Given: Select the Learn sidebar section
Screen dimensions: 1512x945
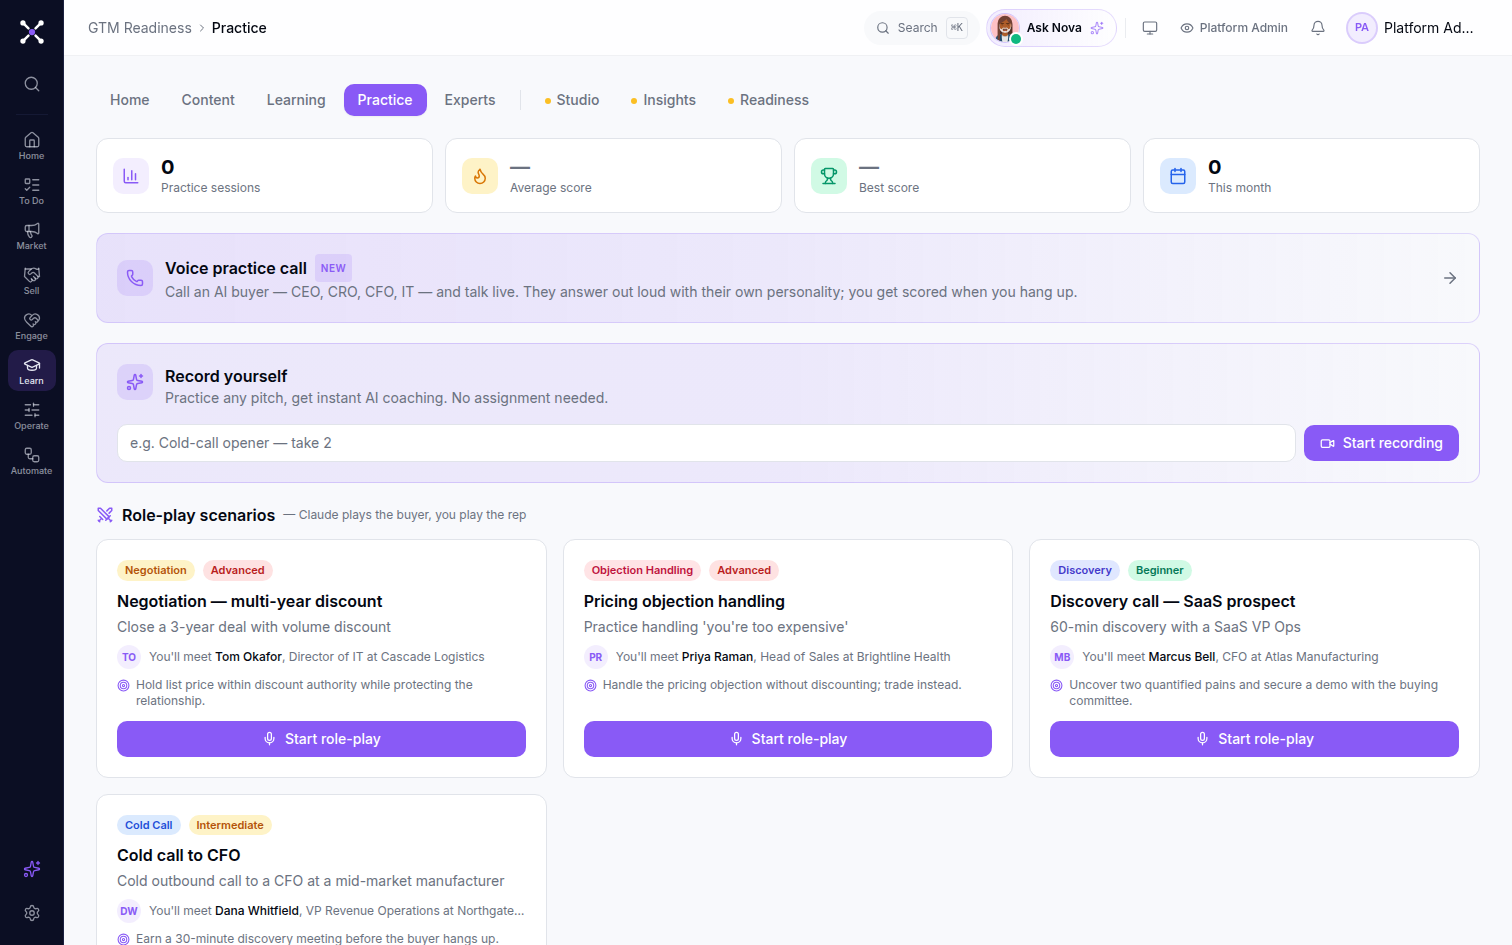Looking at the screenshot, I should 32,370.
